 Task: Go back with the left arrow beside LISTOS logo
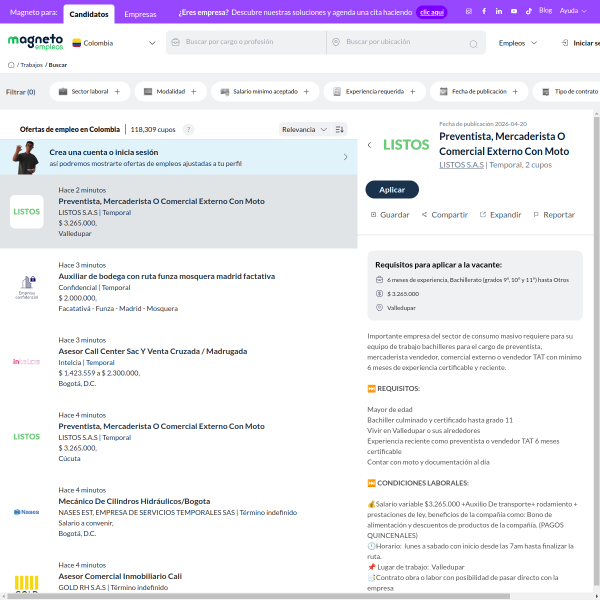pyautogui.click(x=368, y=144)
